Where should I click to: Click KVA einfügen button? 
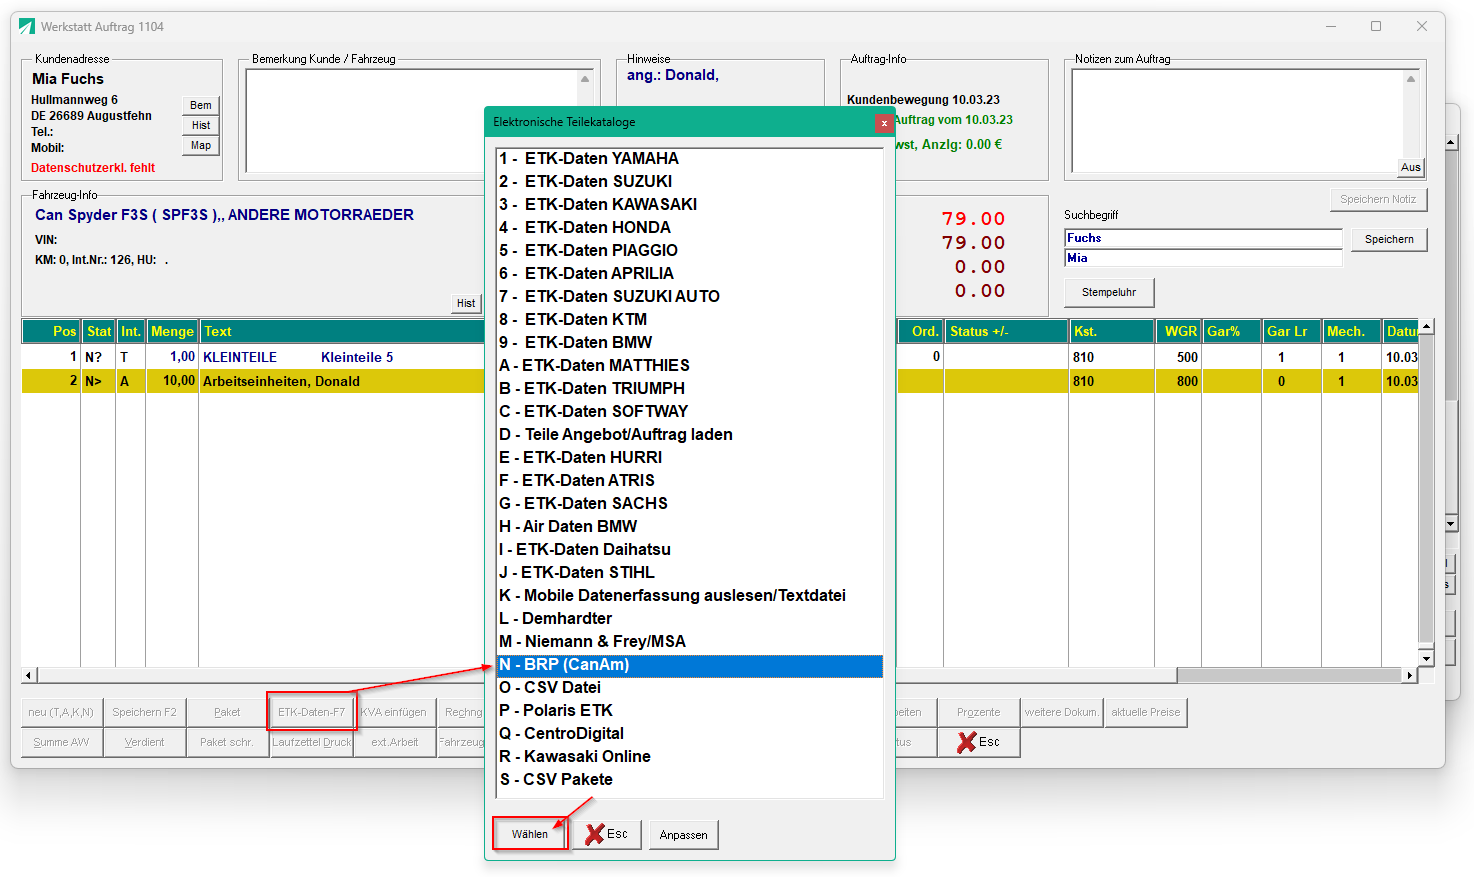[x=394, y=712]
